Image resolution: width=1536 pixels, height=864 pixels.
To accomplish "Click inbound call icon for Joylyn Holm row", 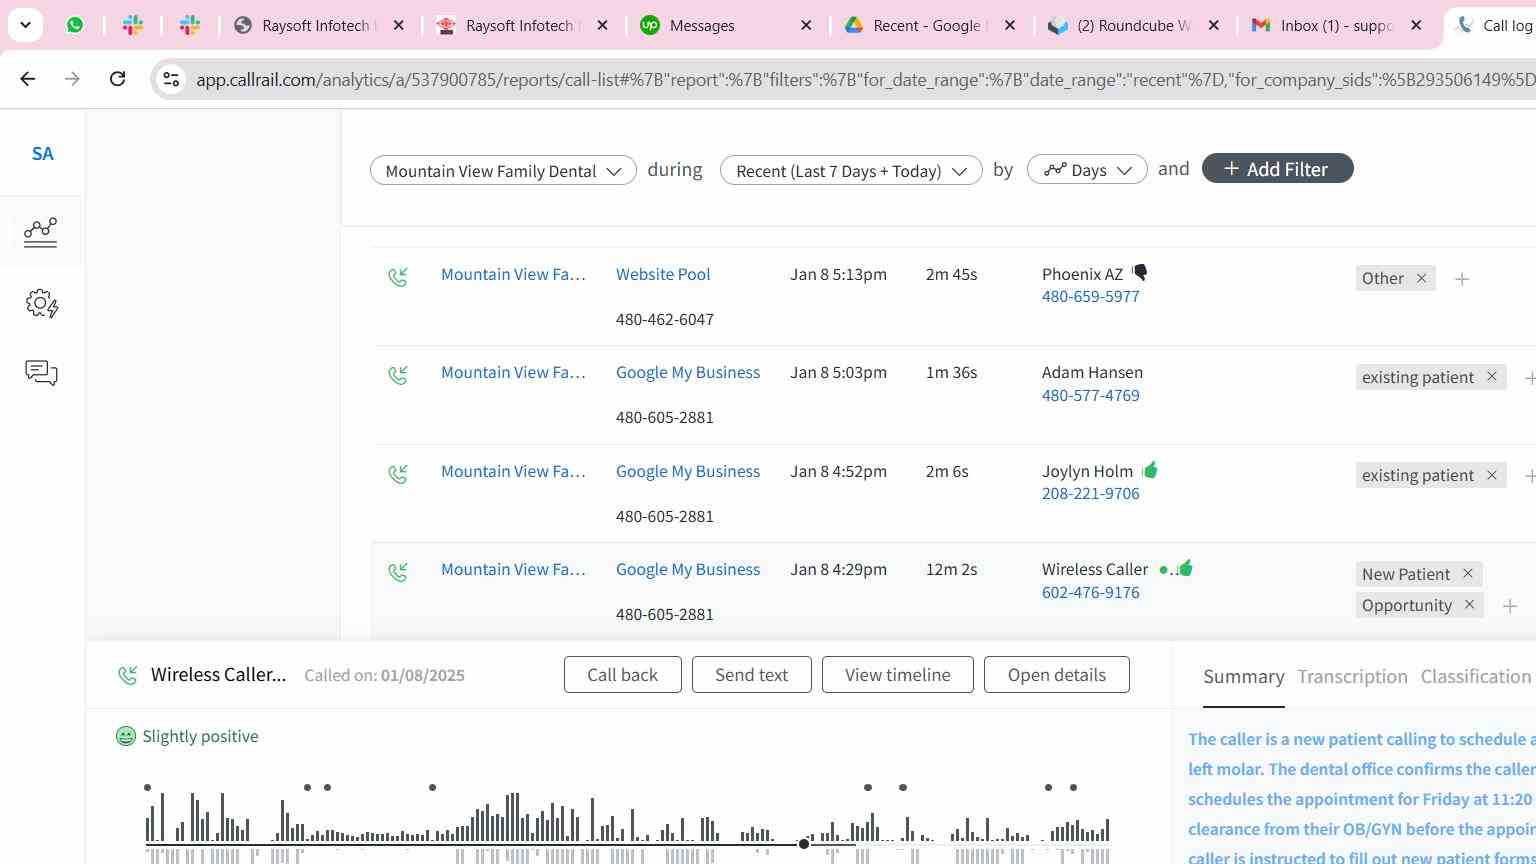I will 398,474.
